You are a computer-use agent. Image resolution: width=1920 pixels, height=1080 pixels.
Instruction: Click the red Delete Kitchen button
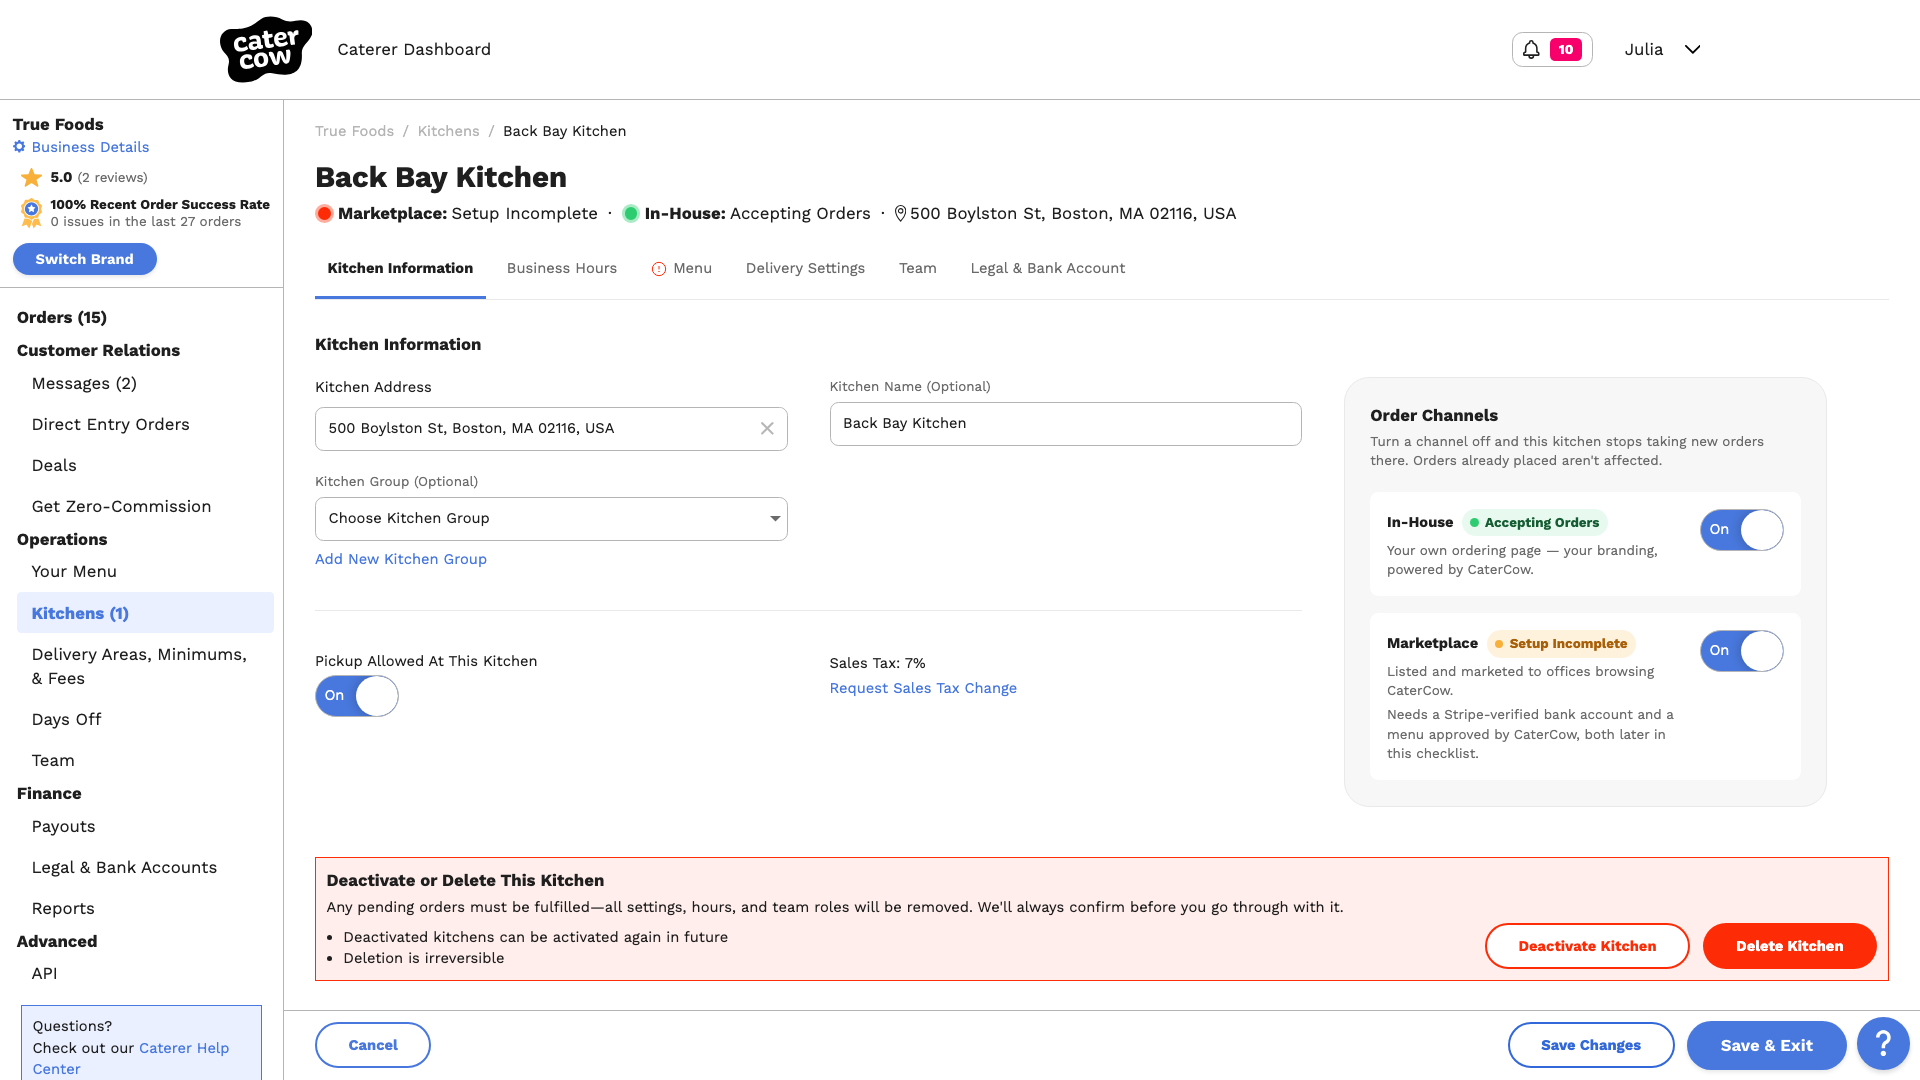click(x=1789, y=946)
